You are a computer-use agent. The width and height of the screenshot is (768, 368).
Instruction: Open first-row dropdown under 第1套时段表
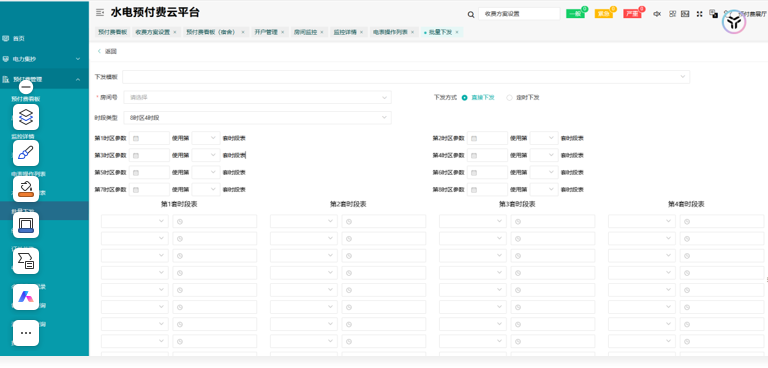click(x=135, y=221)
